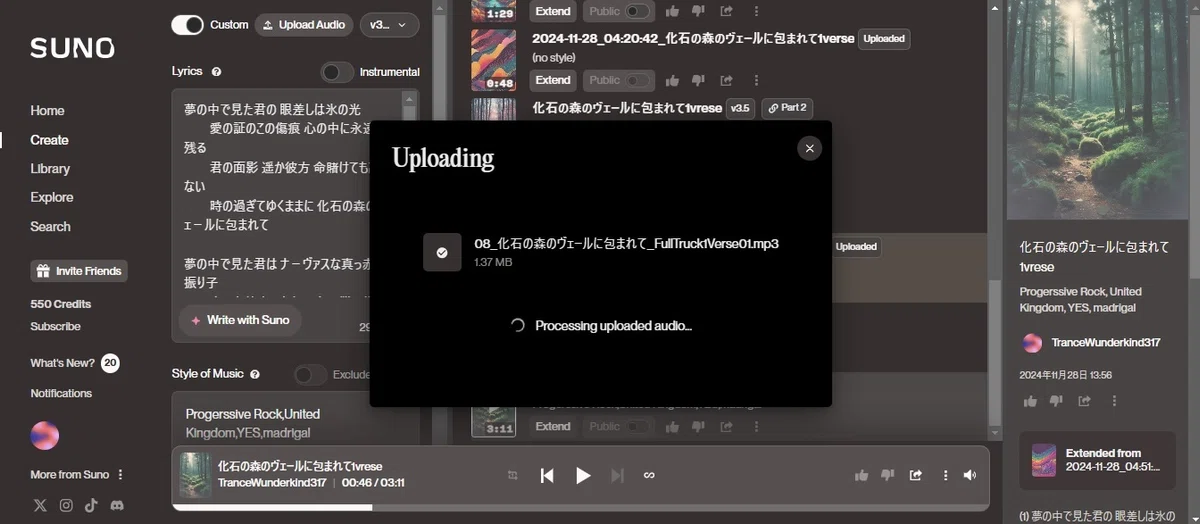Click Extend on the 1:29 song

553,11
